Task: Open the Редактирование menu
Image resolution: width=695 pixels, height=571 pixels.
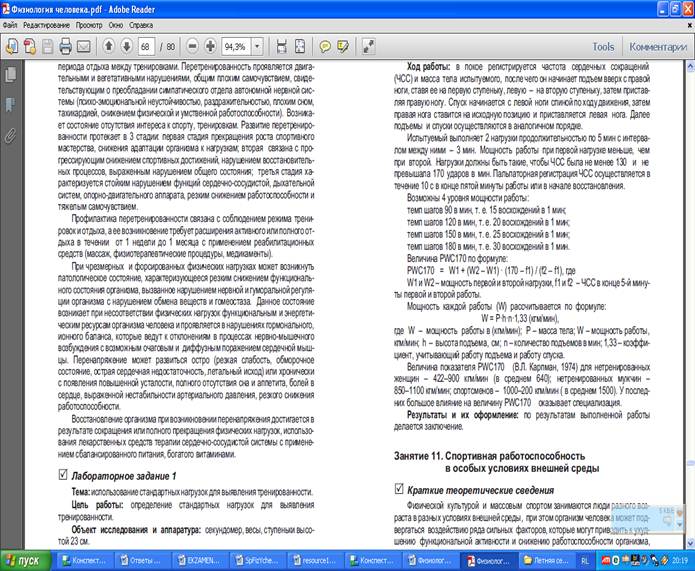Action: click(47, 25)
